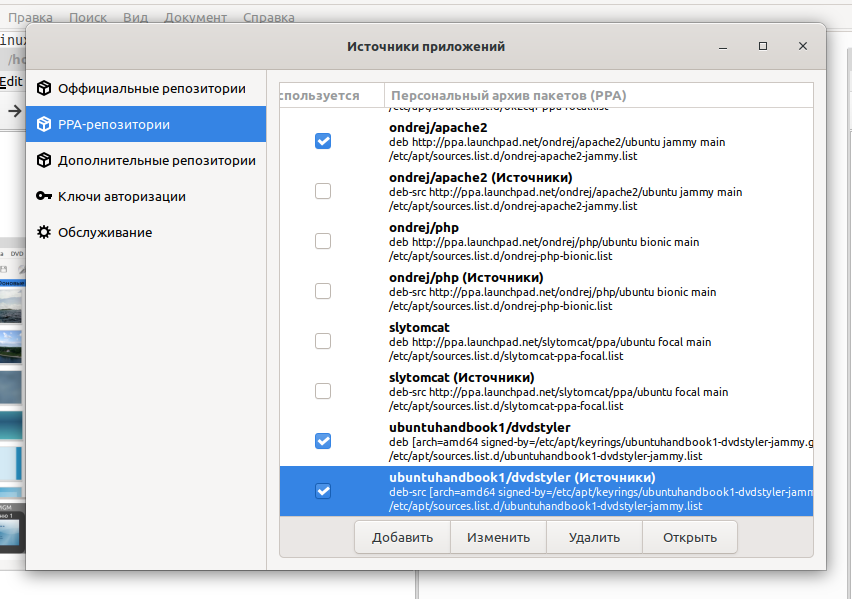Screen dimensions: 852x599
Task: Open Обслуживание section
Action: coord(146,232)
